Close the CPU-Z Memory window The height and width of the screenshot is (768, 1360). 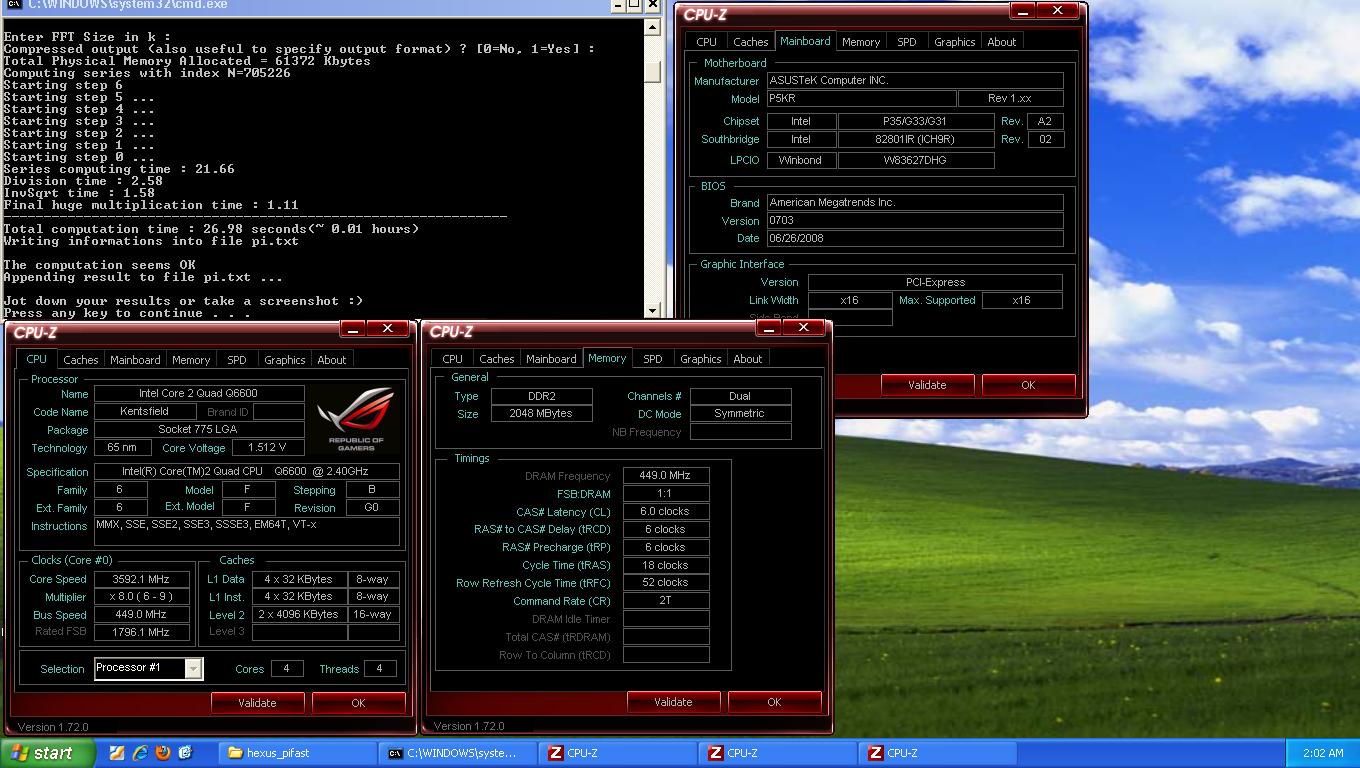point(803,327)
